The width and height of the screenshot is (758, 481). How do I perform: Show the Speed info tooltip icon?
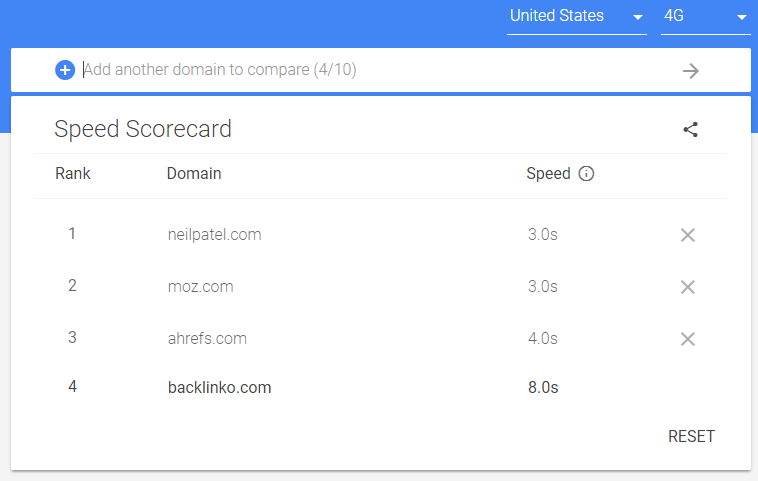(x=586, y=174)
